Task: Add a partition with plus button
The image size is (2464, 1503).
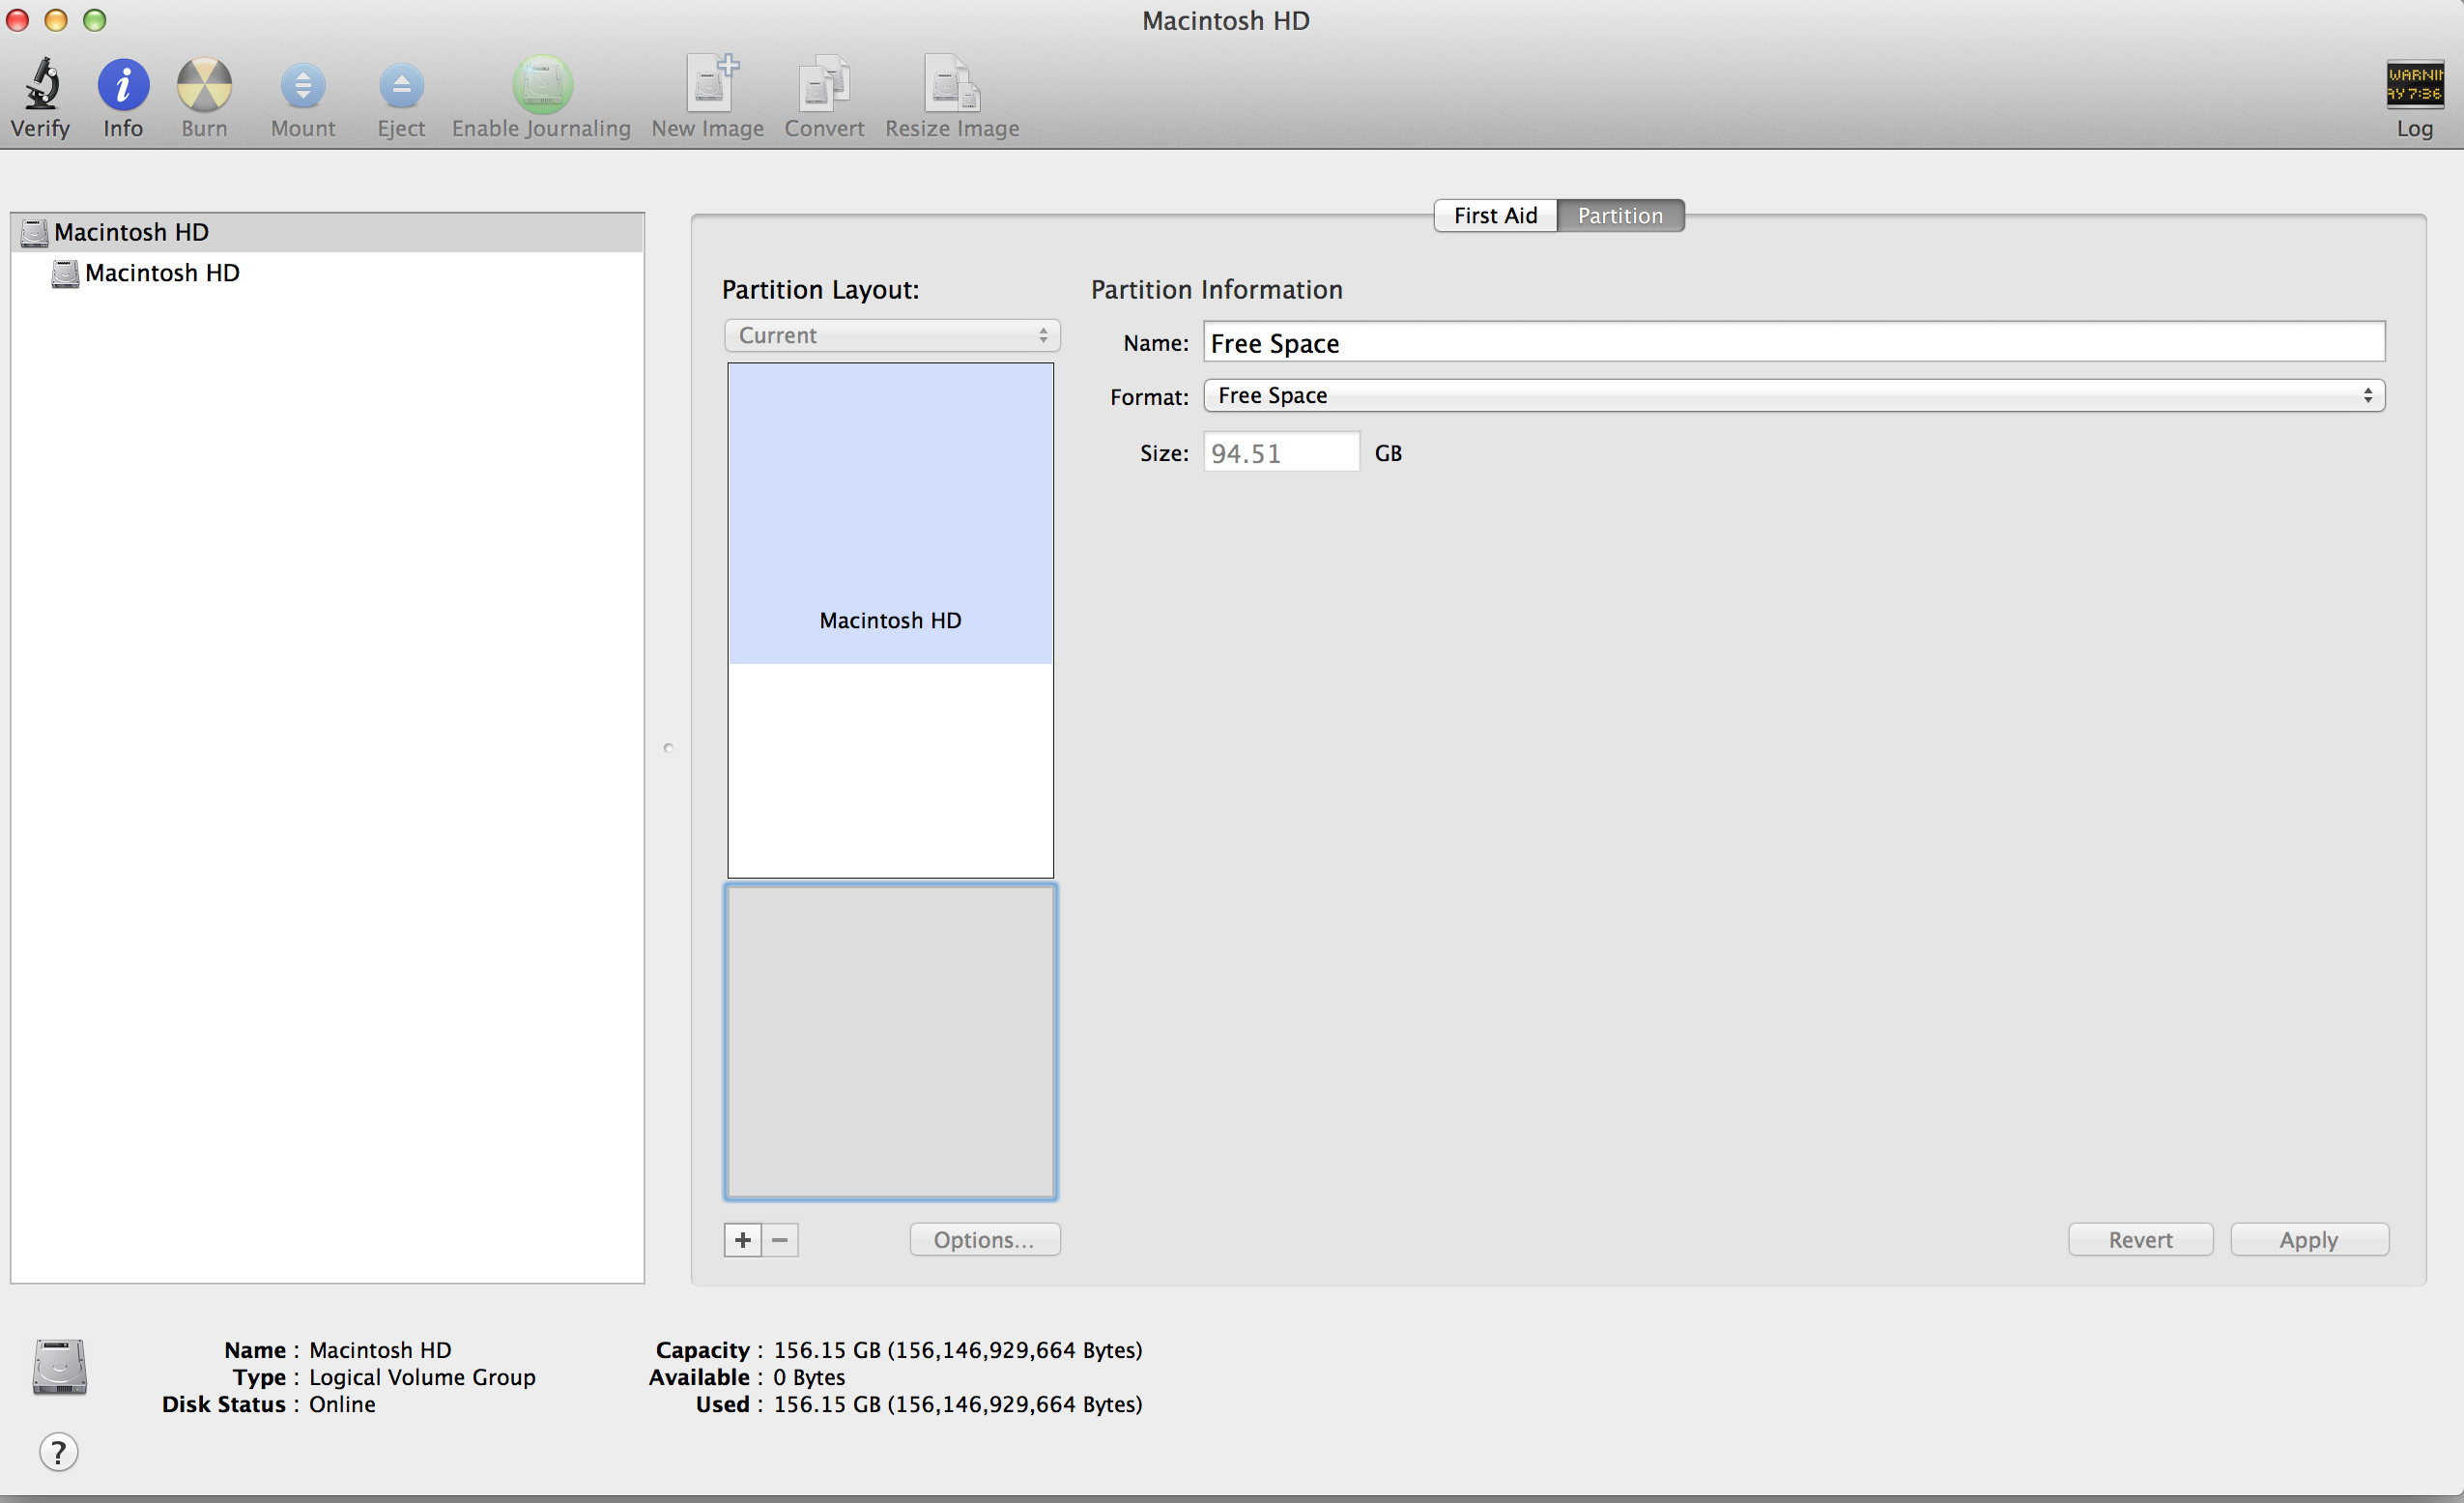Action: 742,1239
